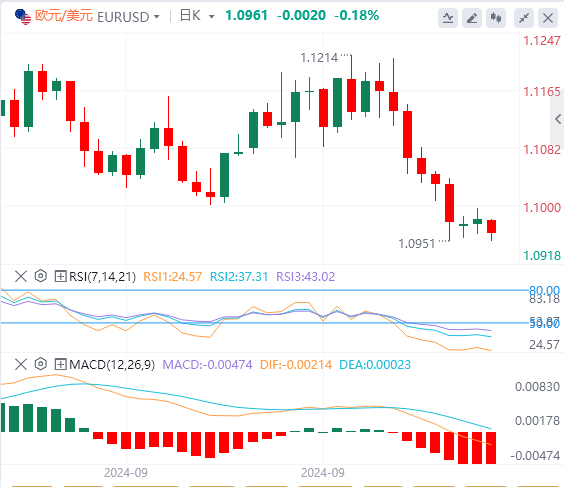Screen dimensions: 564x487
Task: Expand the EURUSD symbol dropdown
Action: point(156,17)
